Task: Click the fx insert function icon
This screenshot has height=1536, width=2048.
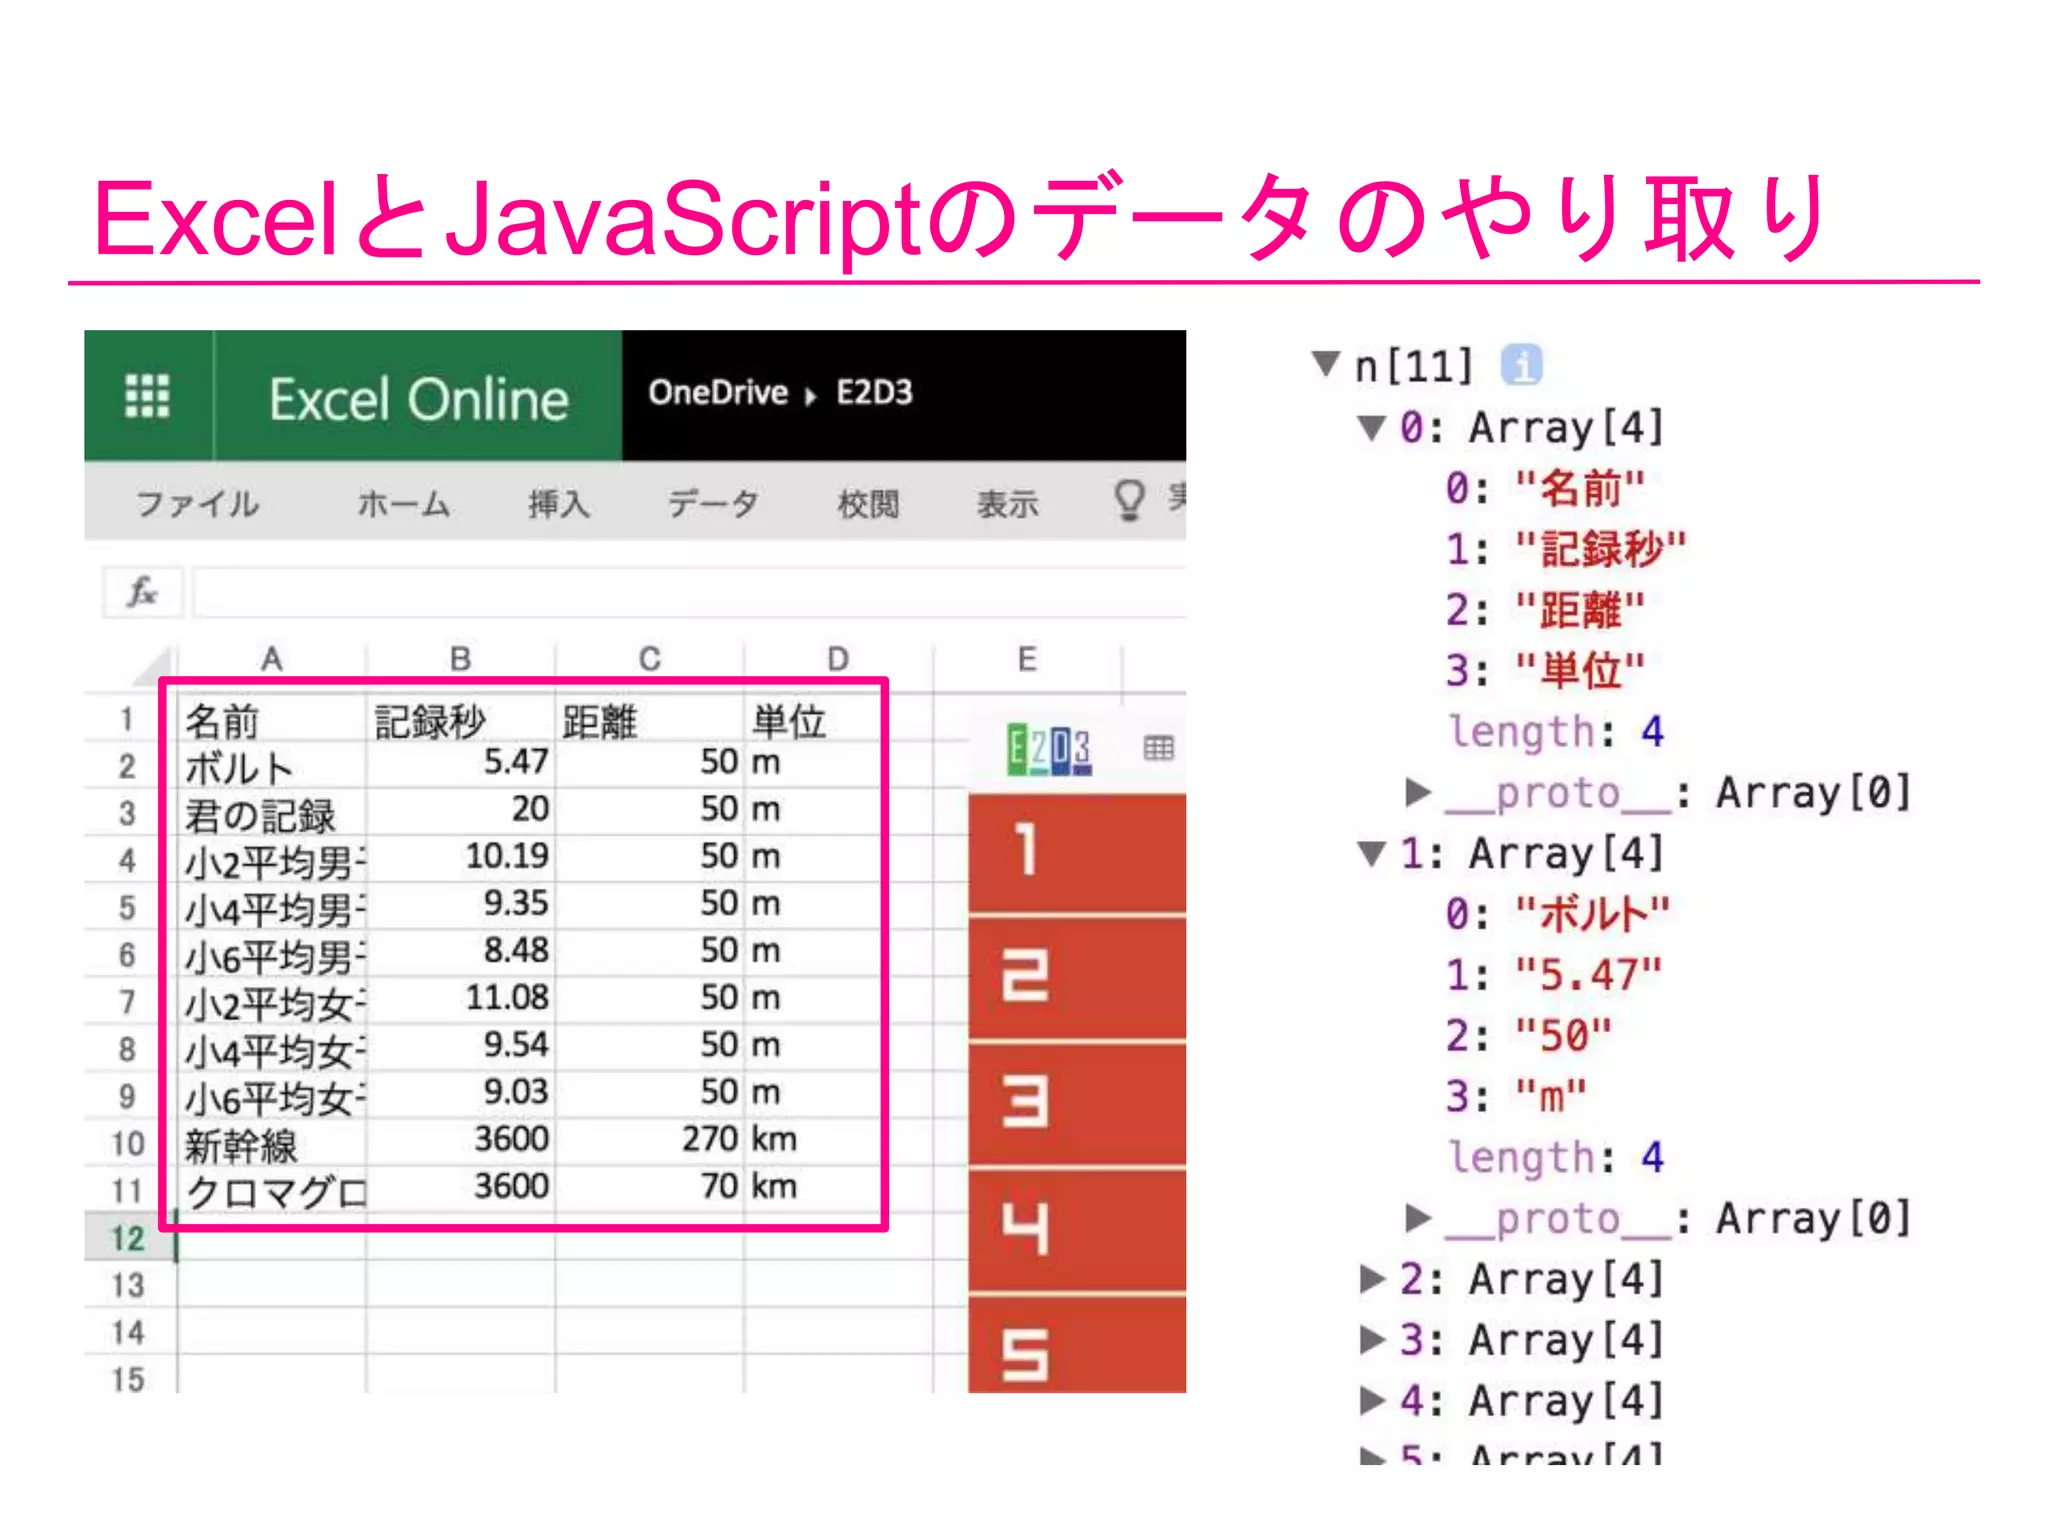Action: (142, 592)
